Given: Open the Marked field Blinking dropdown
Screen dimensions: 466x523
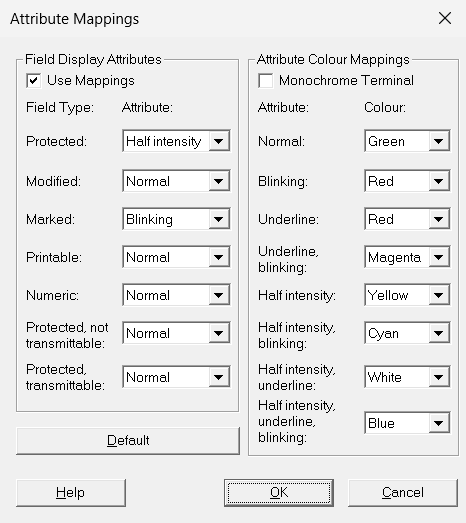Looking at the screenshot, I should (x=176, y=219).
